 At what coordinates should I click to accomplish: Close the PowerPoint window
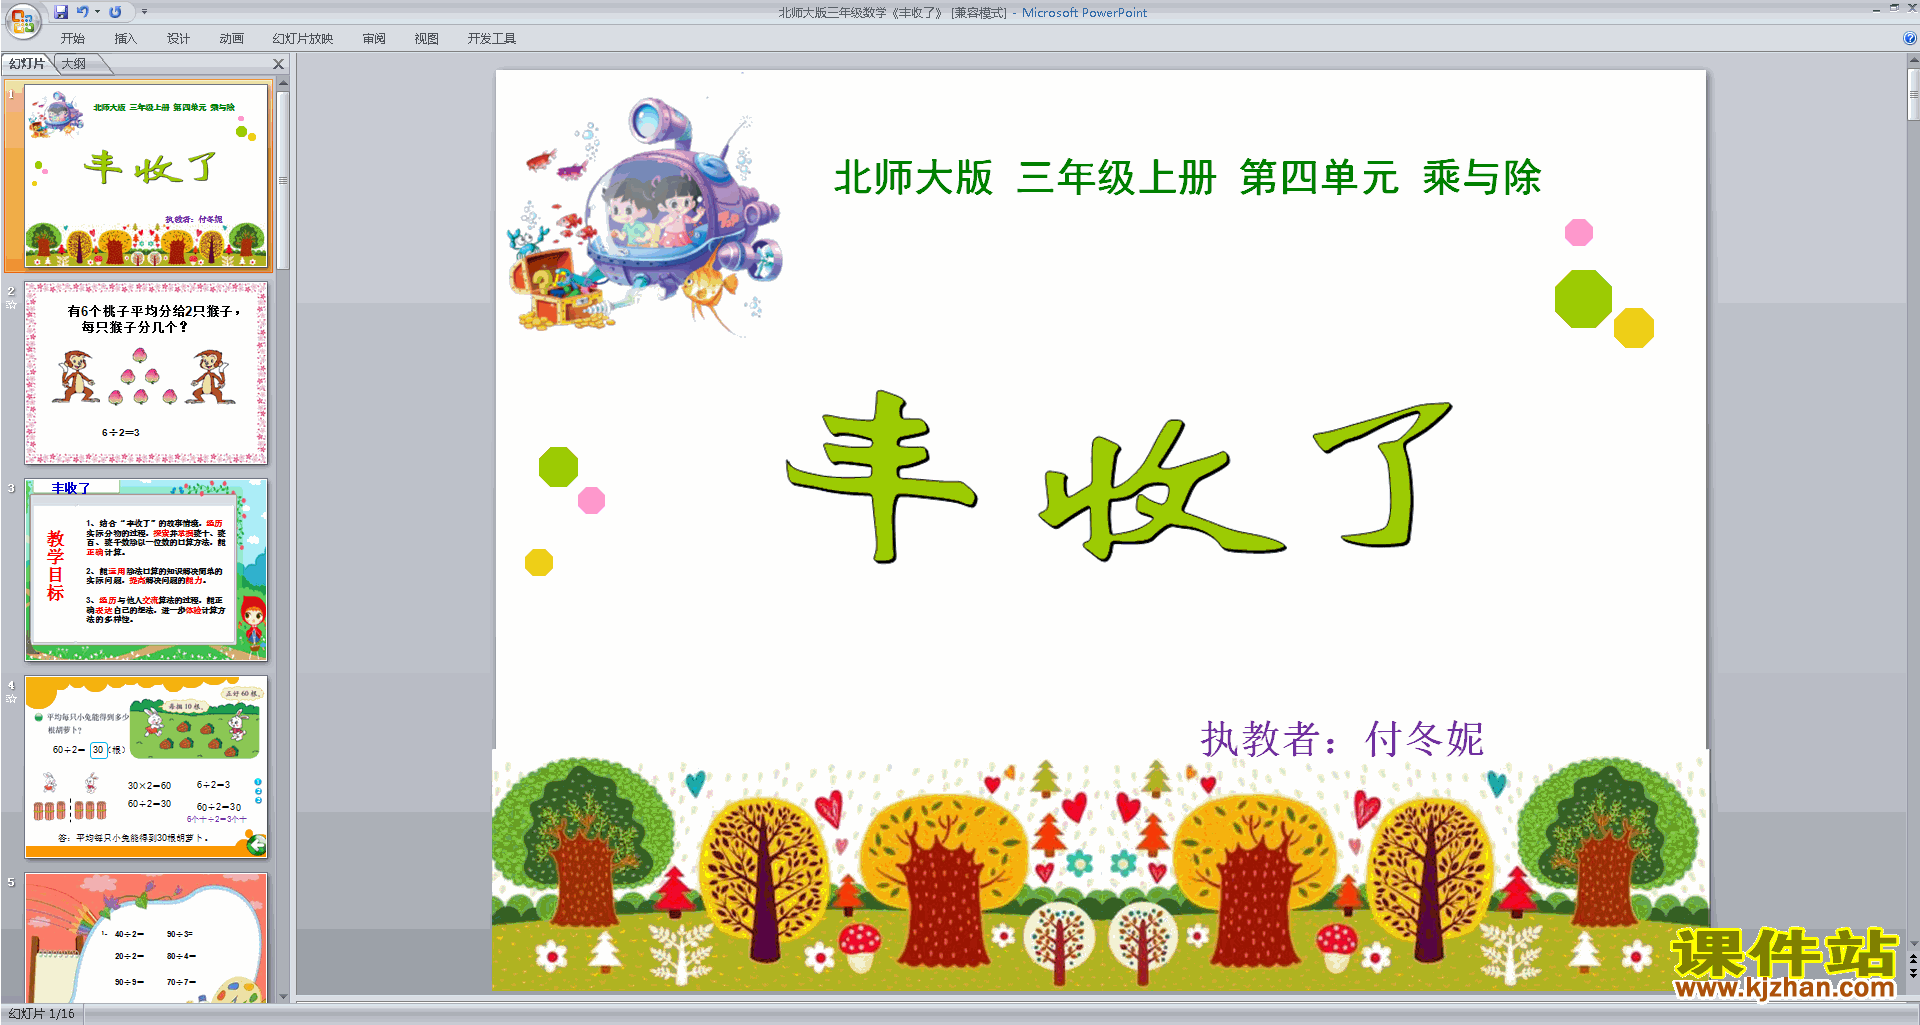pyautogui.click(x=1911, y=8)
